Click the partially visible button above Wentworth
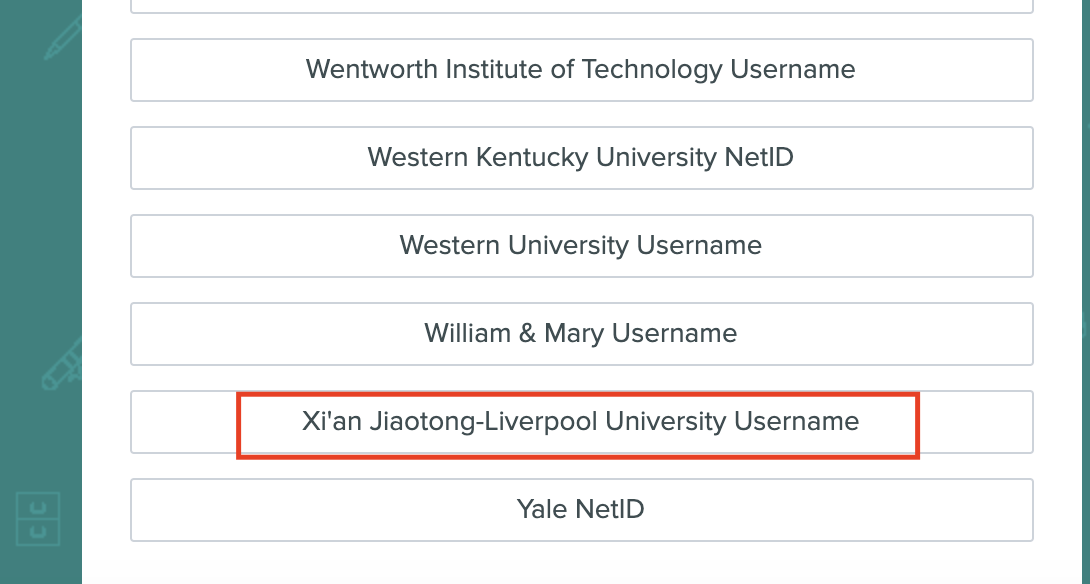This screenshot has width=1090, height=584. coord(582,6)
